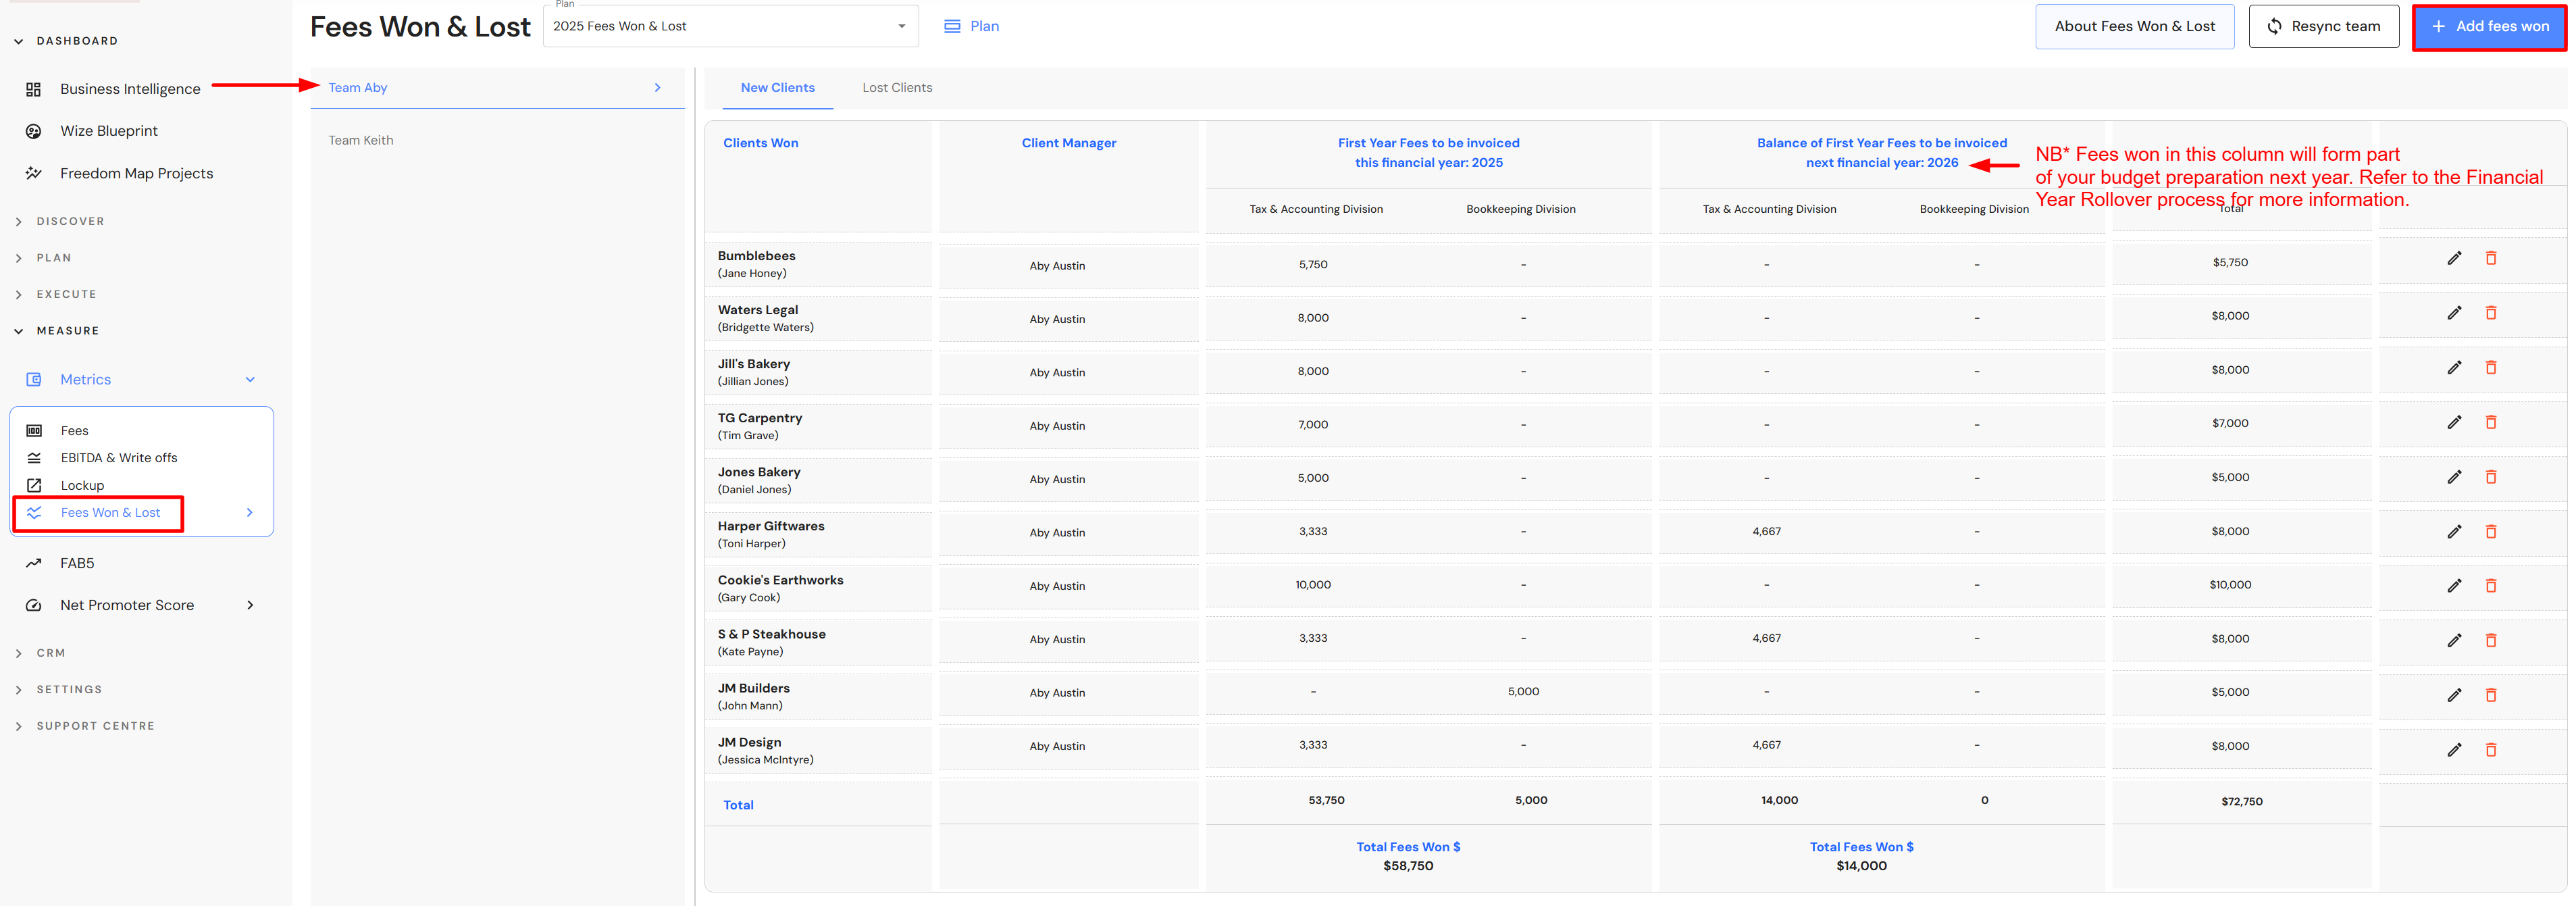Image resolution: width=2576 pixels, height=906 pixels.
Task: Collapse the Metrics submenu chevron
Action: [x=250, y=380]
